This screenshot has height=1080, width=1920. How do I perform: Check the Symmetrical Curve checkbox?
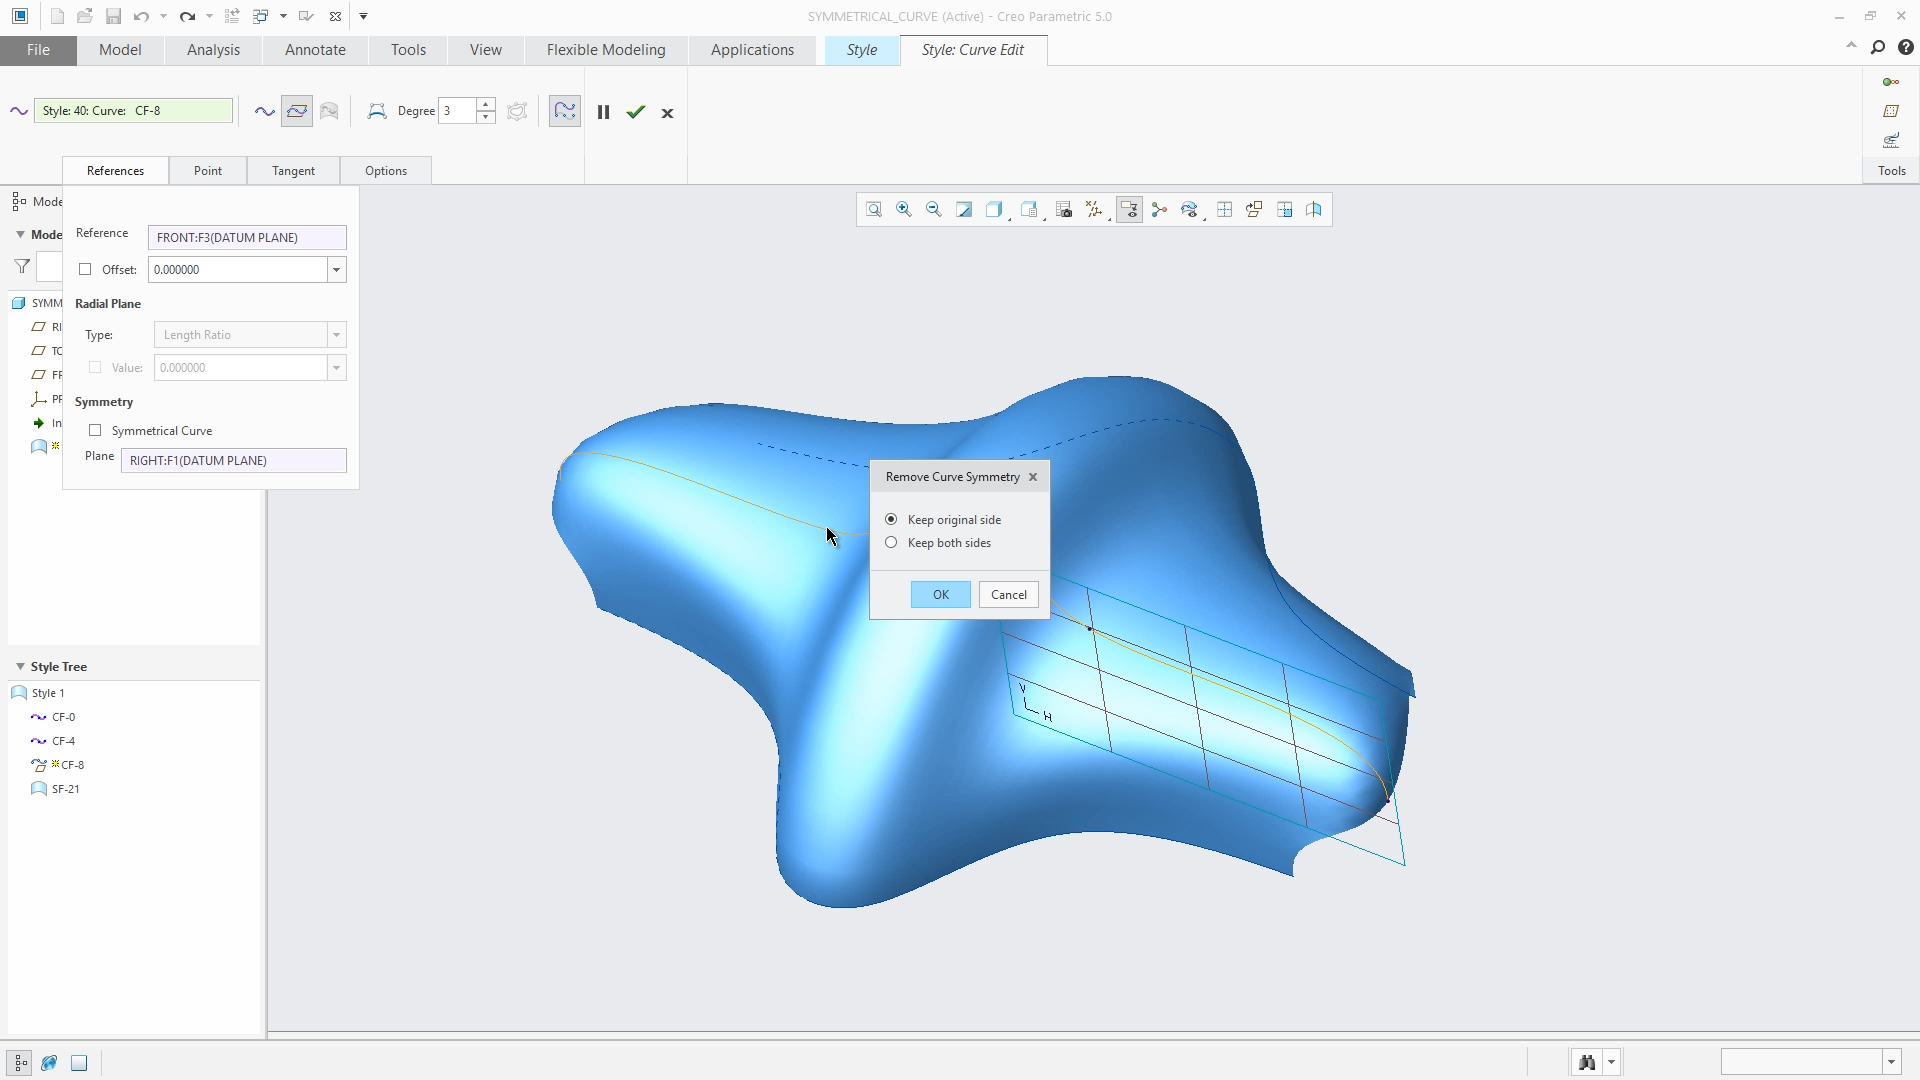(x=95, y=431)
